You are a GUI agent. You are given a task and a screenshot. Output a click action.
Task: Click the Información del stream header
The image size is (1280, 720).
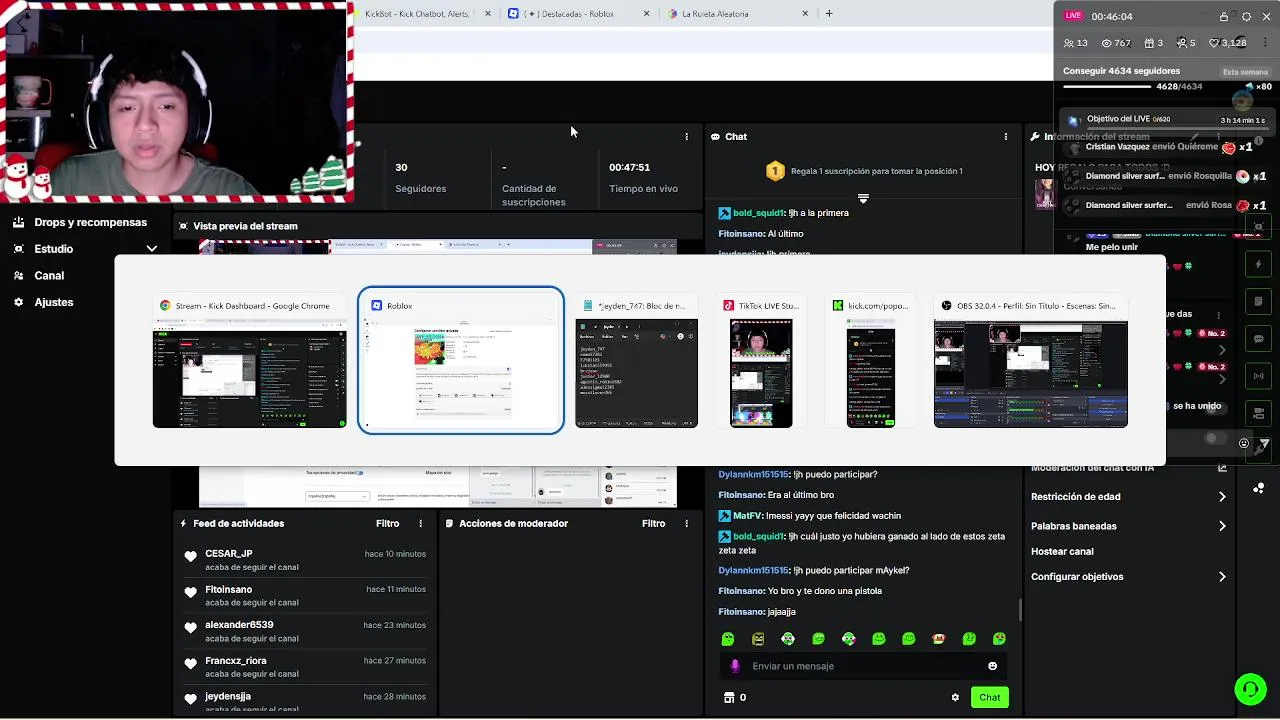tap(1096, 137)
